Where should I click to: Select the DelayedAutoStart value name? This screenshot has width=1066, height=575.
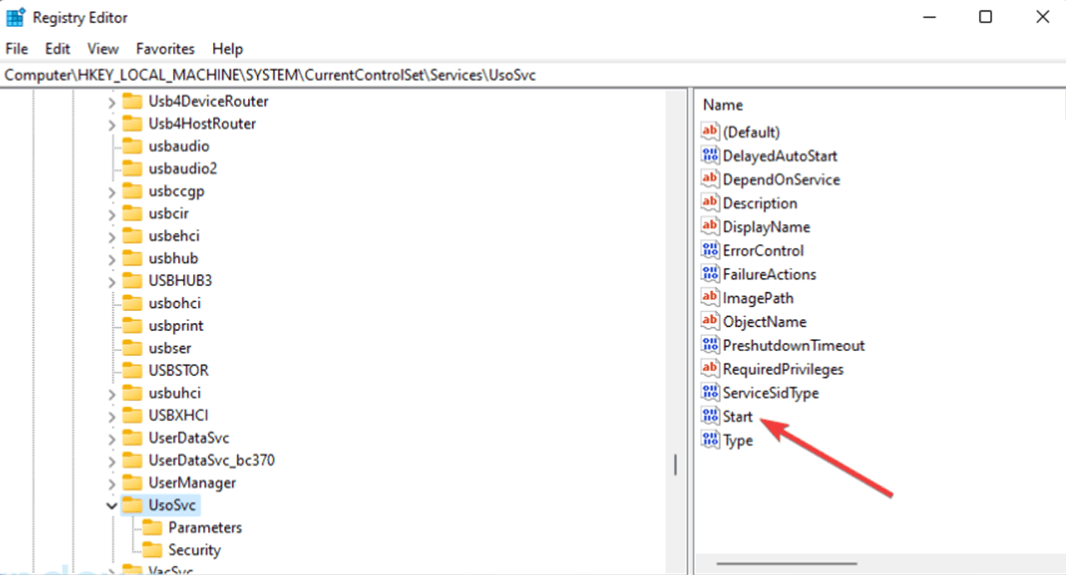pos(780,156)
